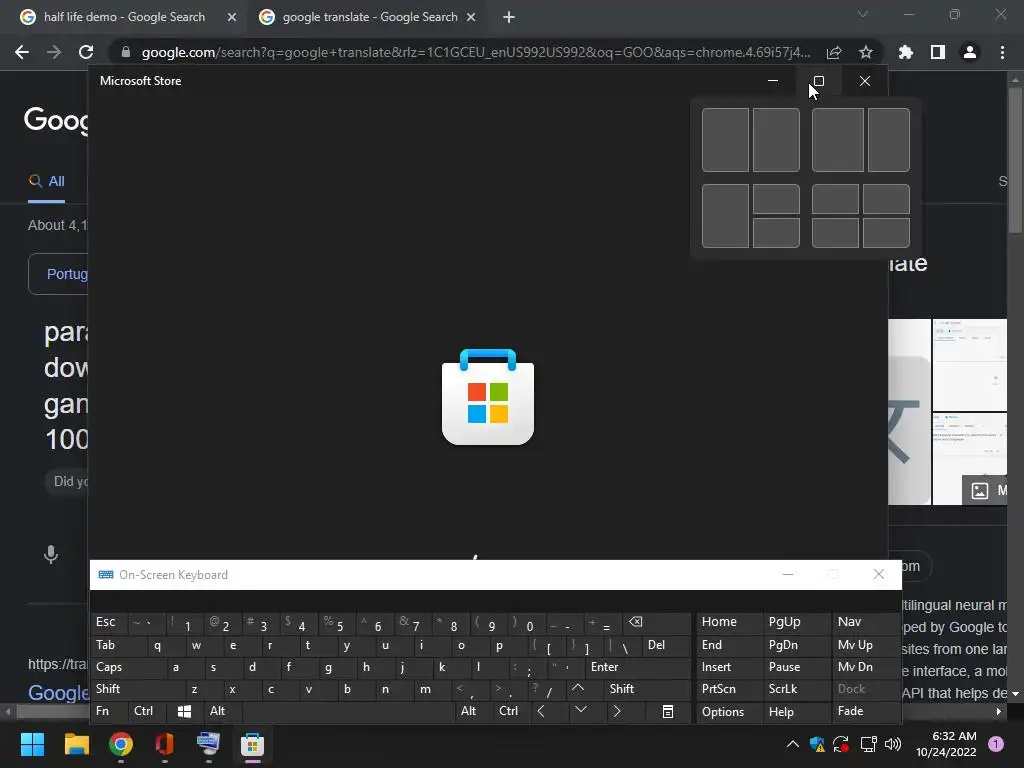Click the microphone icon in Google Translate
This screenshot has width=1024, height=768.
coord(50,554)
